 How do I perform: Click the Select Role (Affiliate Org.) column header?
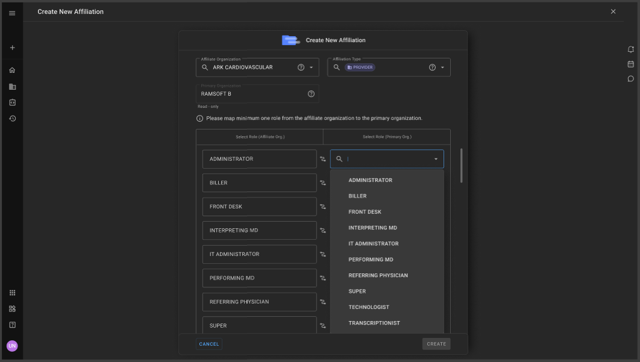pos(260,137)
